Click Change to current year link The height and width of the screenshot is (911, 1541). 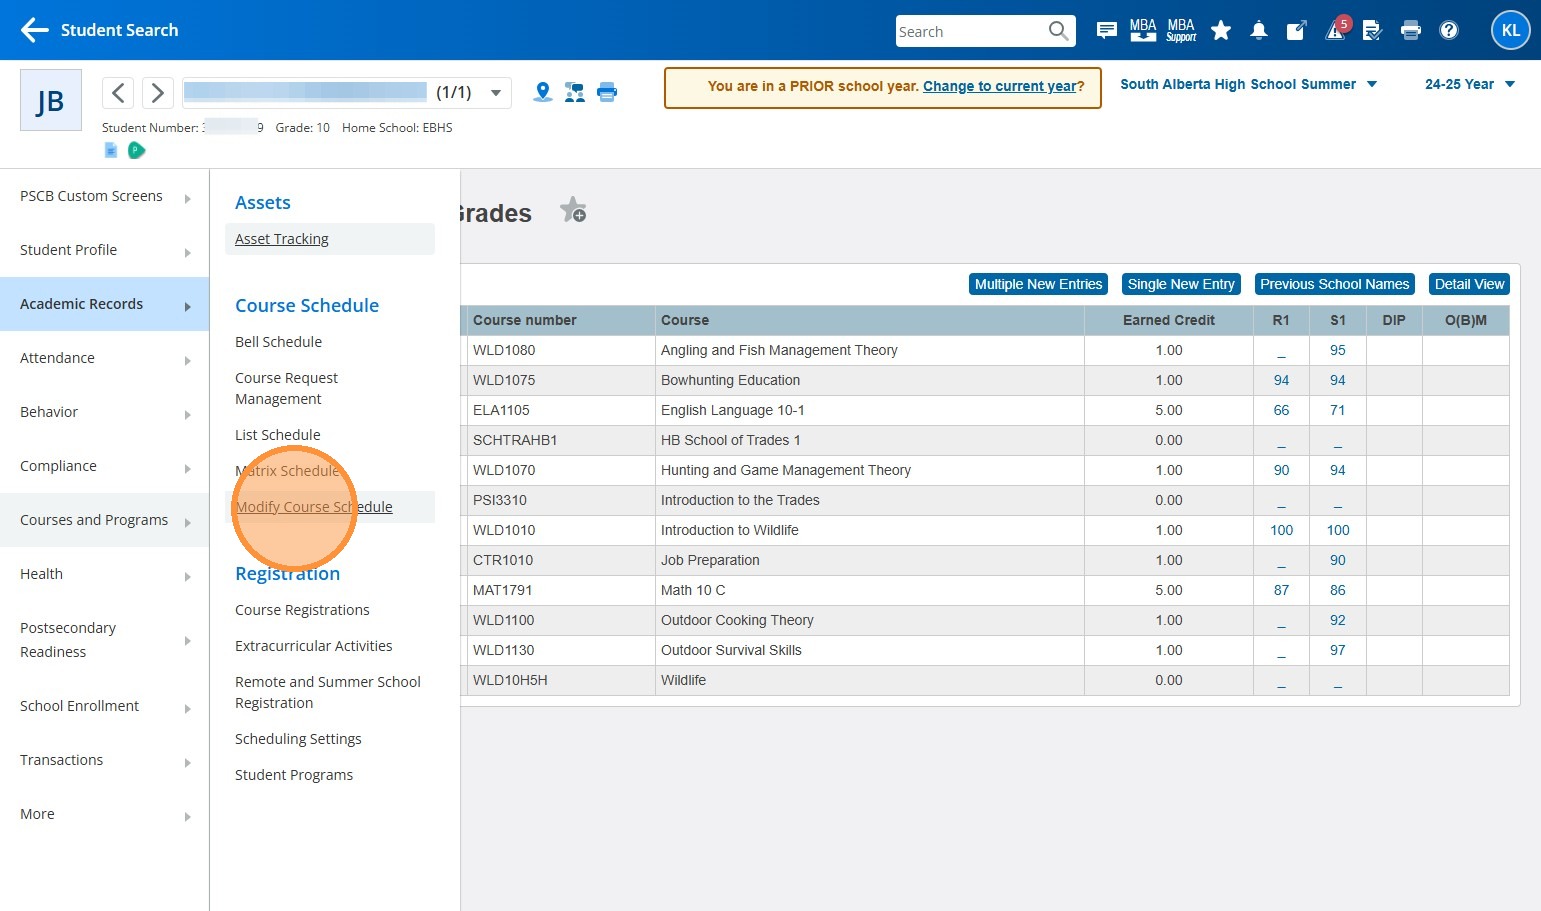click(x=998, y=86)
